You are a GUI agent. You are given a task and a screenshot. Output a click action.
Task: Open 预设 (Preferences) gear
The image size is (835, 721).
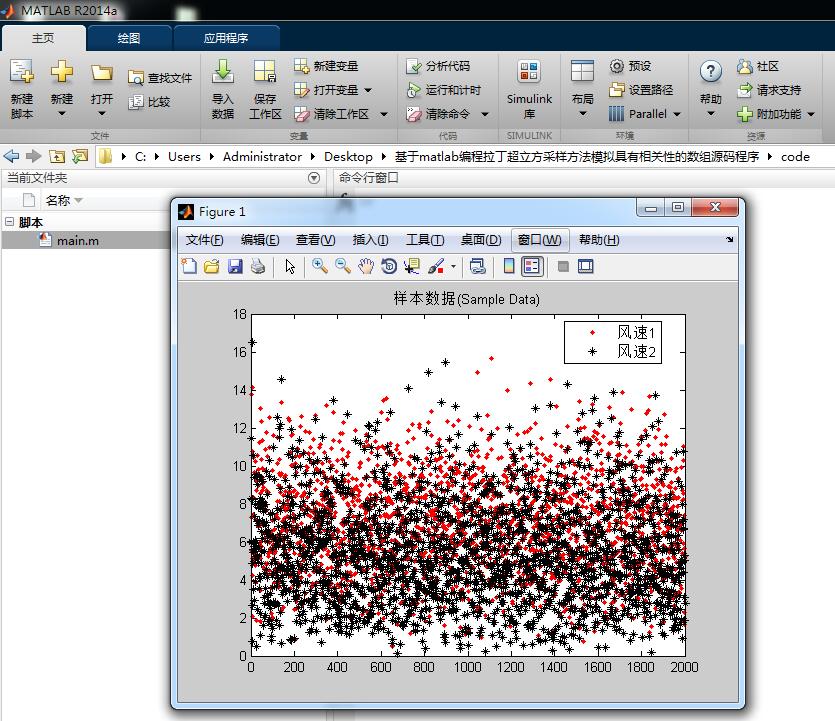(x=631, y=66)
